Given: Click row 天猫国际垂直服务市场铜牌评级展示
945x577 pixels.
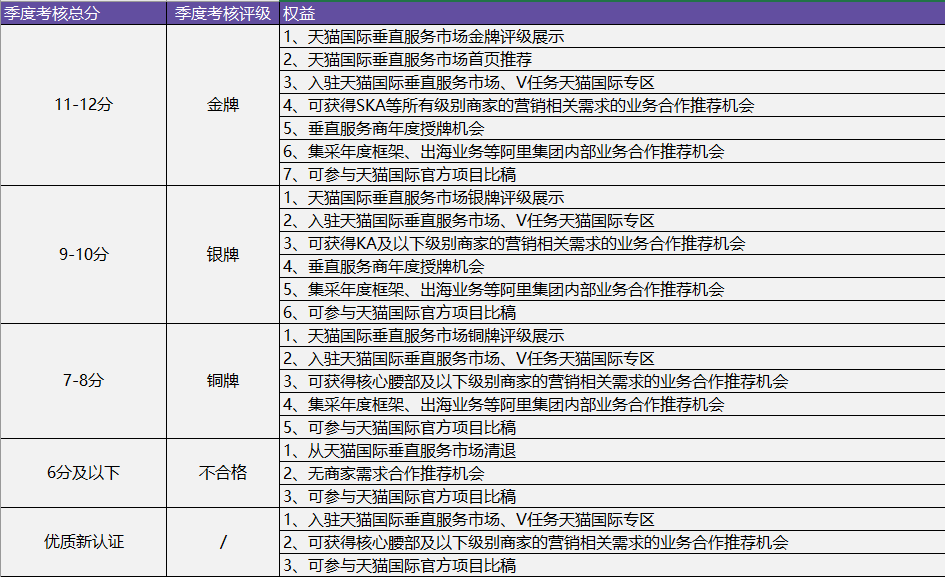Looking at the screenshot, I should click(612, 336).
